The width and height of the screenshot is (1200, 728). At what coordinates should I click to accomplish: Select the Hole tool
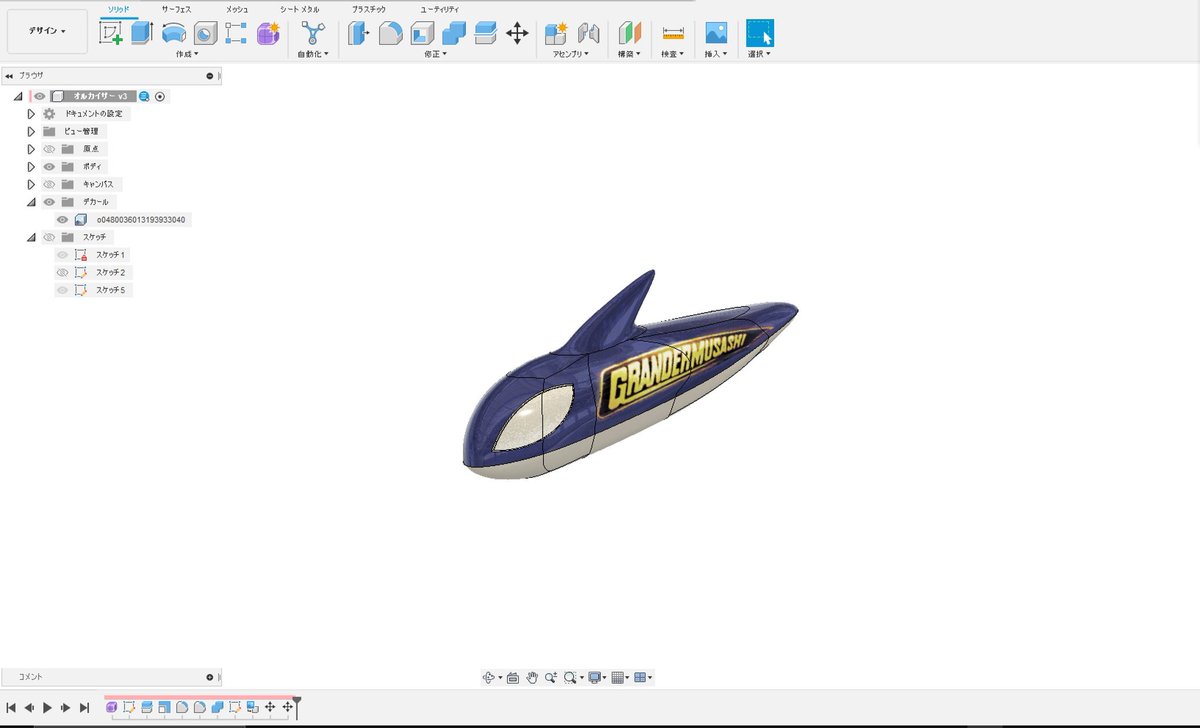coord(205,33)
